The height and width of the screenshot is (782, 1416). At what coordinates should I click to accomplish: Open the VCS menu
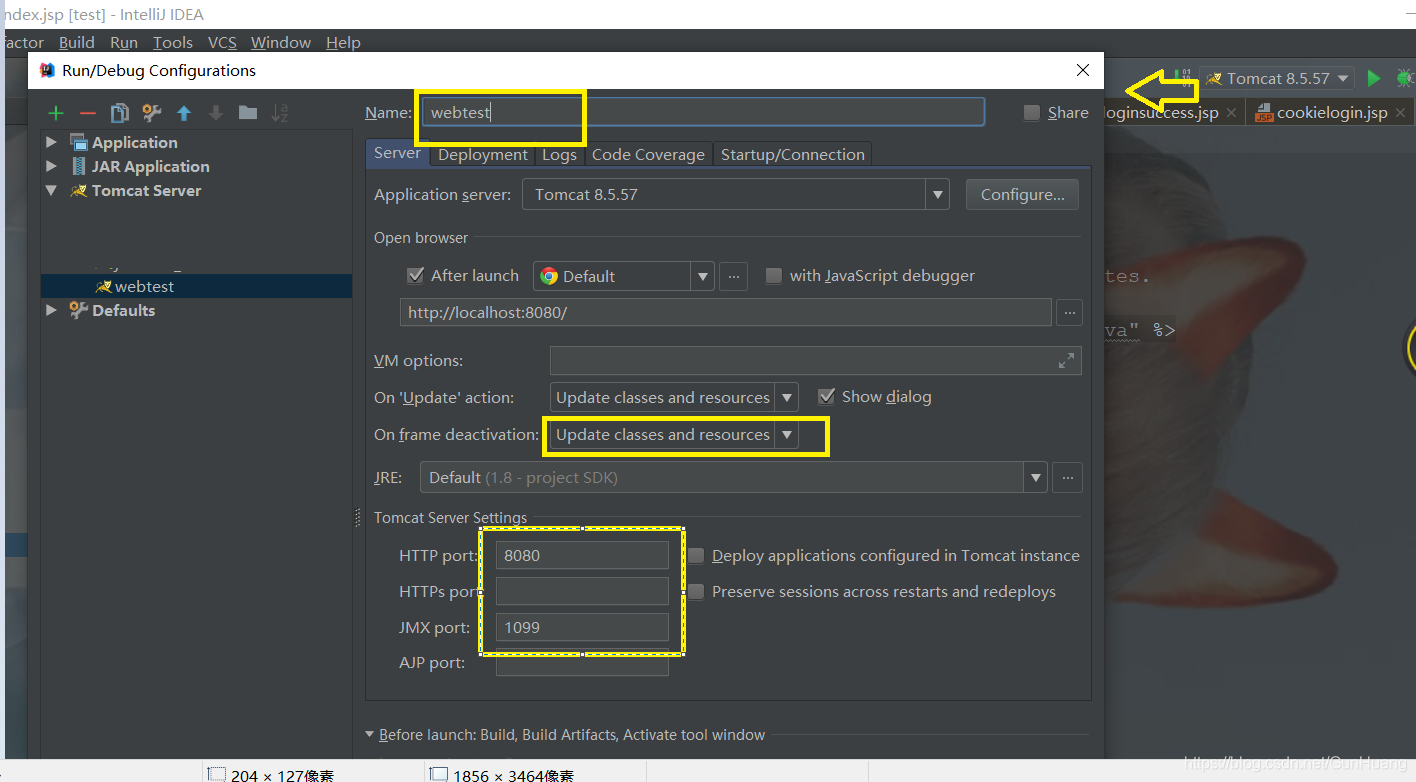pos(222,42)
